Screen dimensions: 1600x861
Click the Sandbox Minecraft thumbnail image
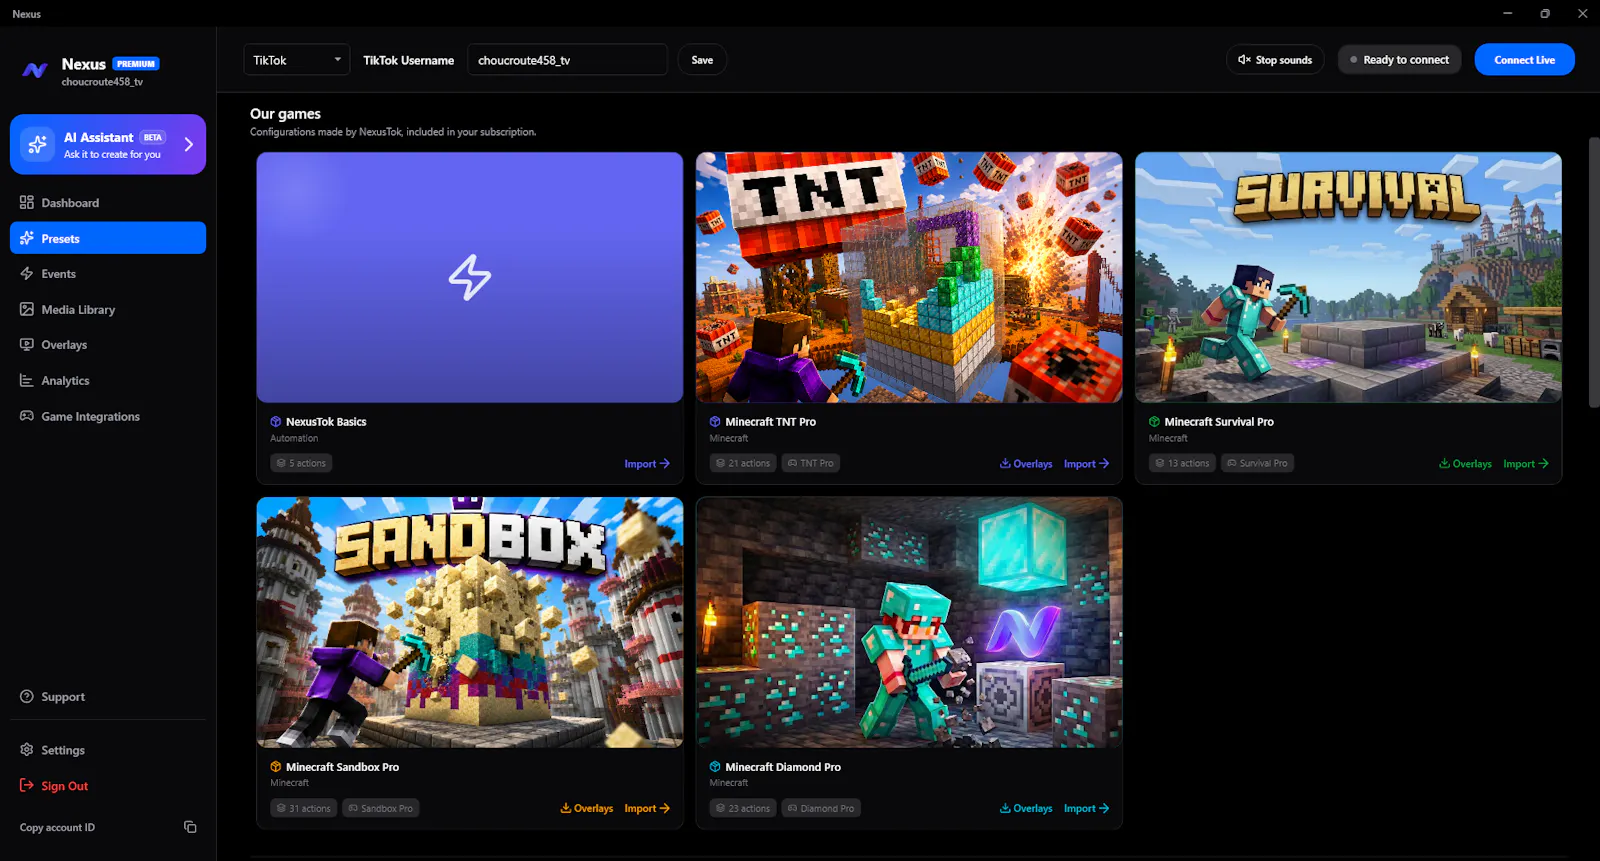pyautogui.click(x=470, y=622)
